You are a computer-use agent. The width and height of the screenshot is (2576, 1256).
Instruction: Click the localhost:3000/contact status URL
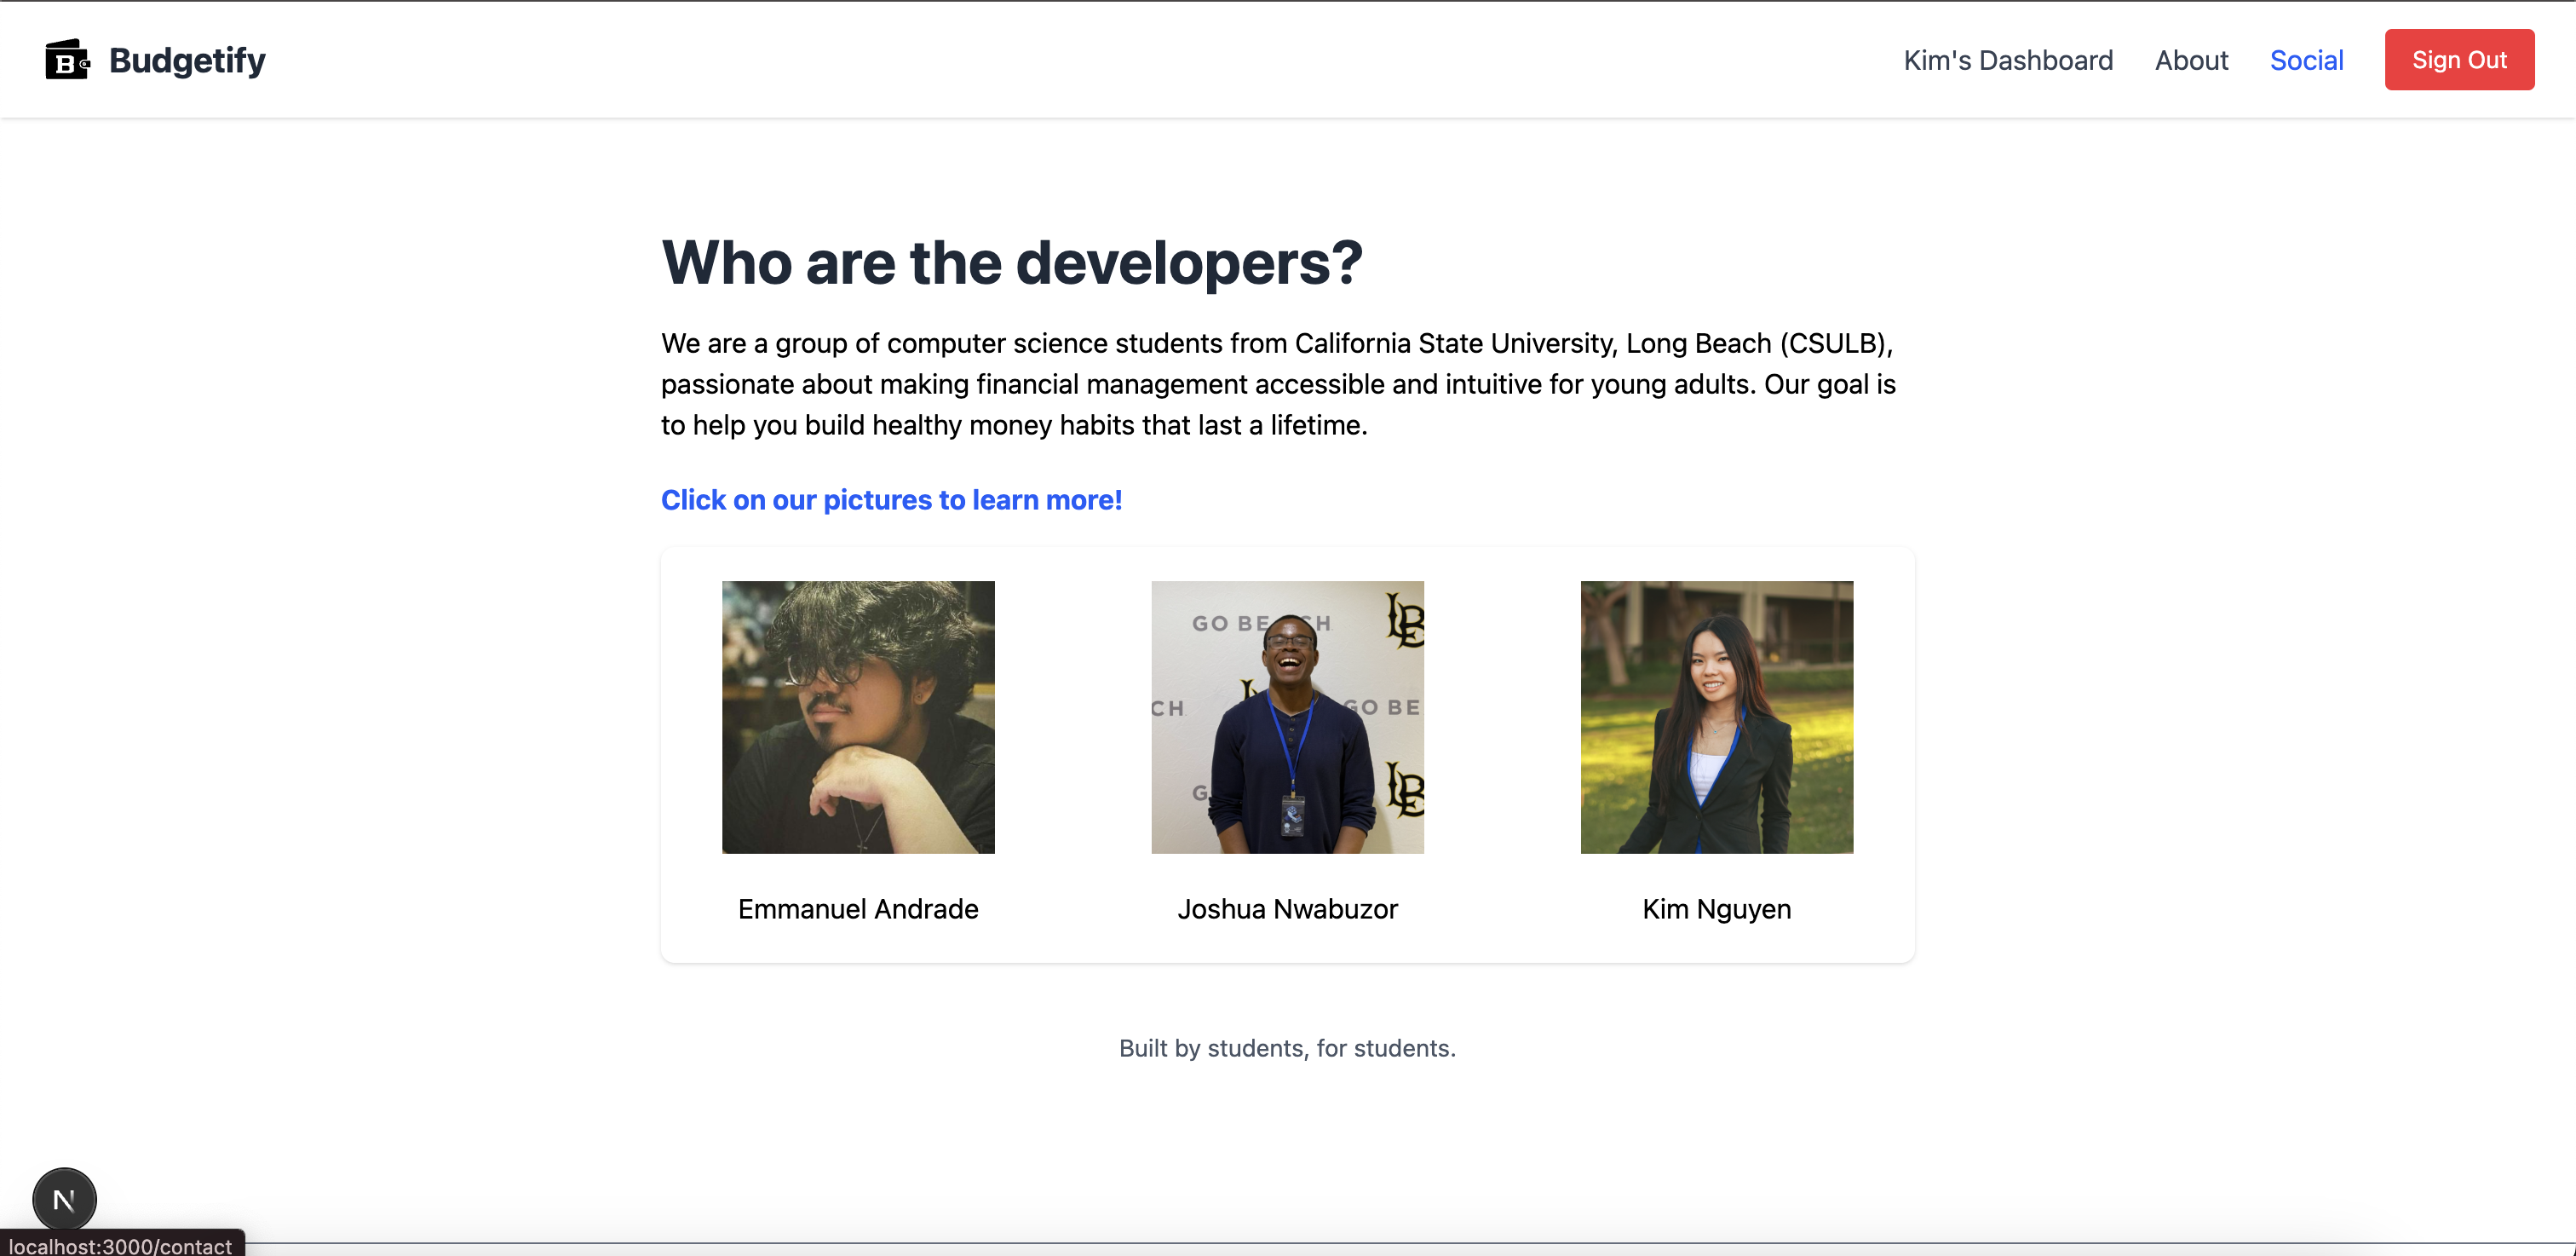tap(121, 1245)
